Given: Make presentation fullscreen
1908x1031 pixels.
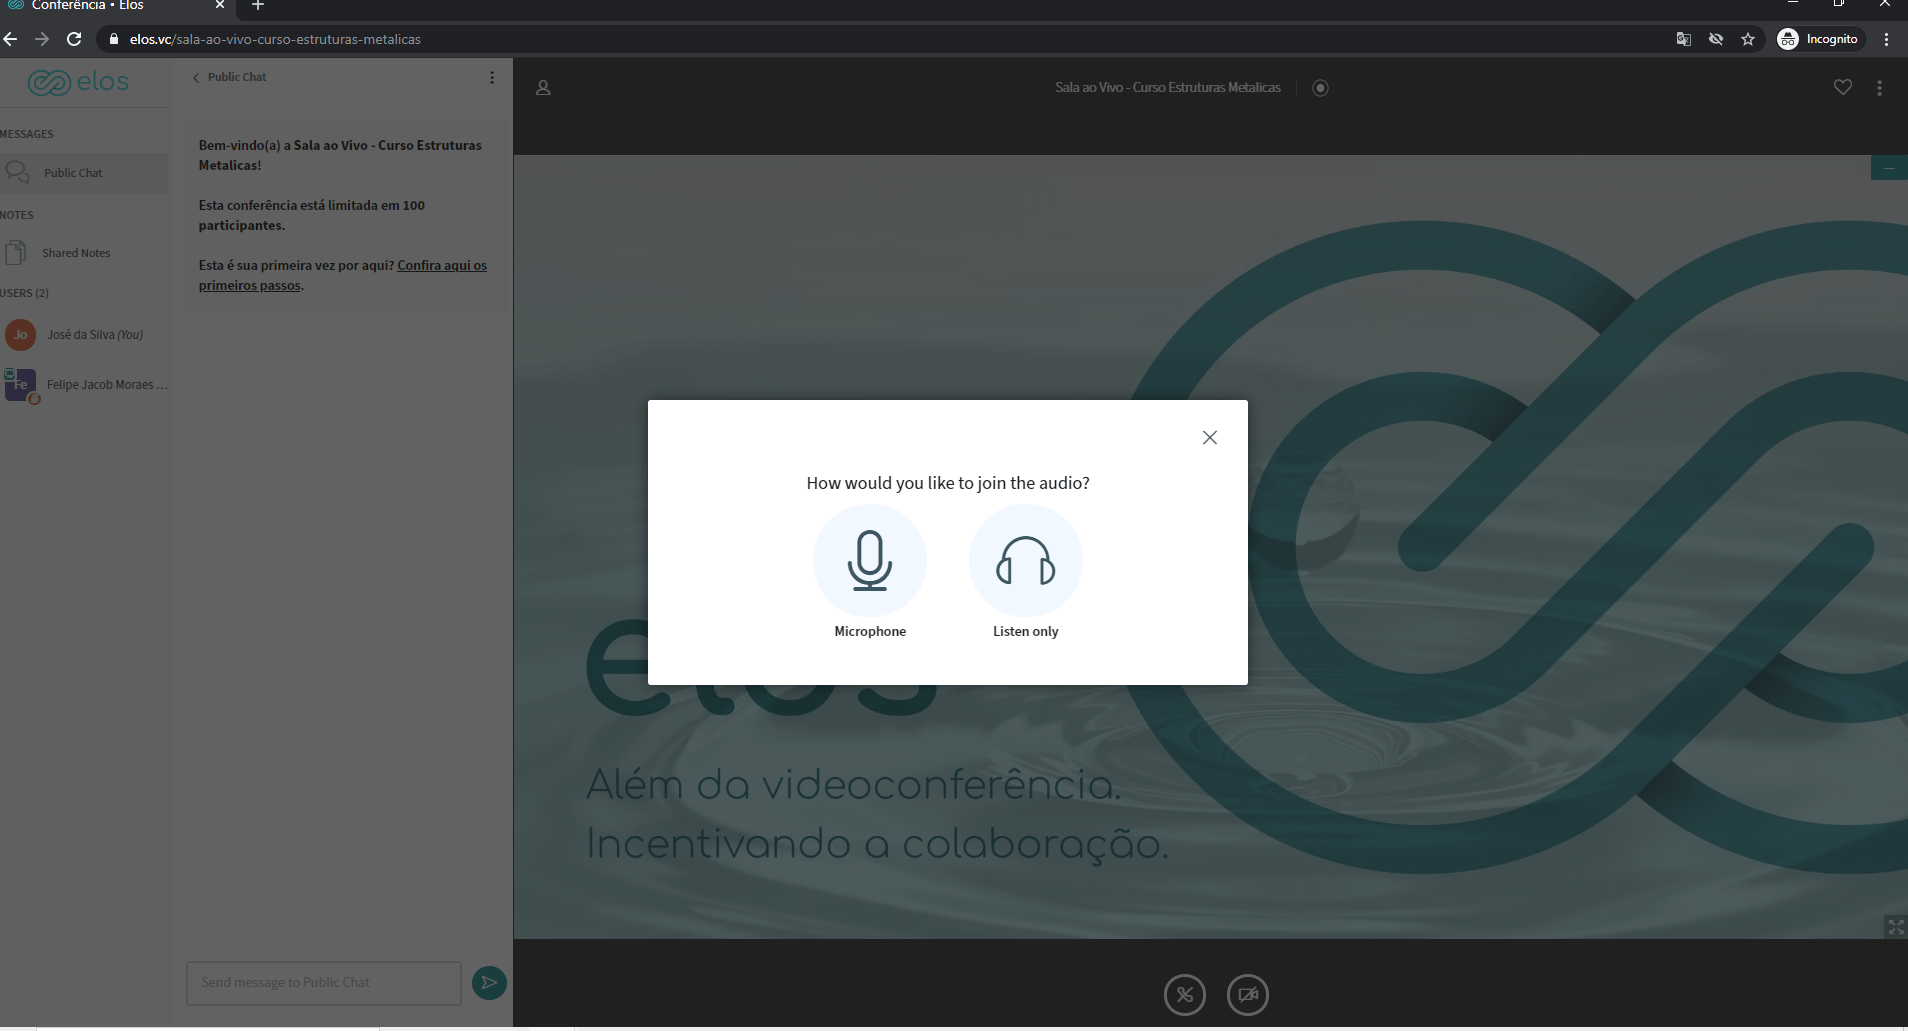Looking at the screenshot, I should (x=1896, y=927).
